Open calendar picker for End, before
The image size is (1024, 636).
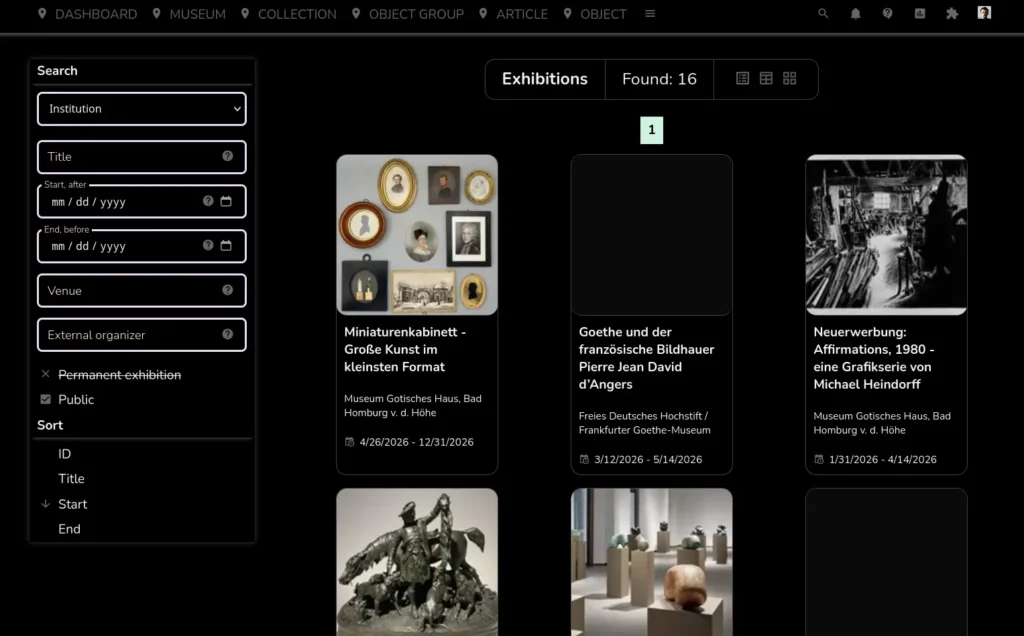coord(226,246)
